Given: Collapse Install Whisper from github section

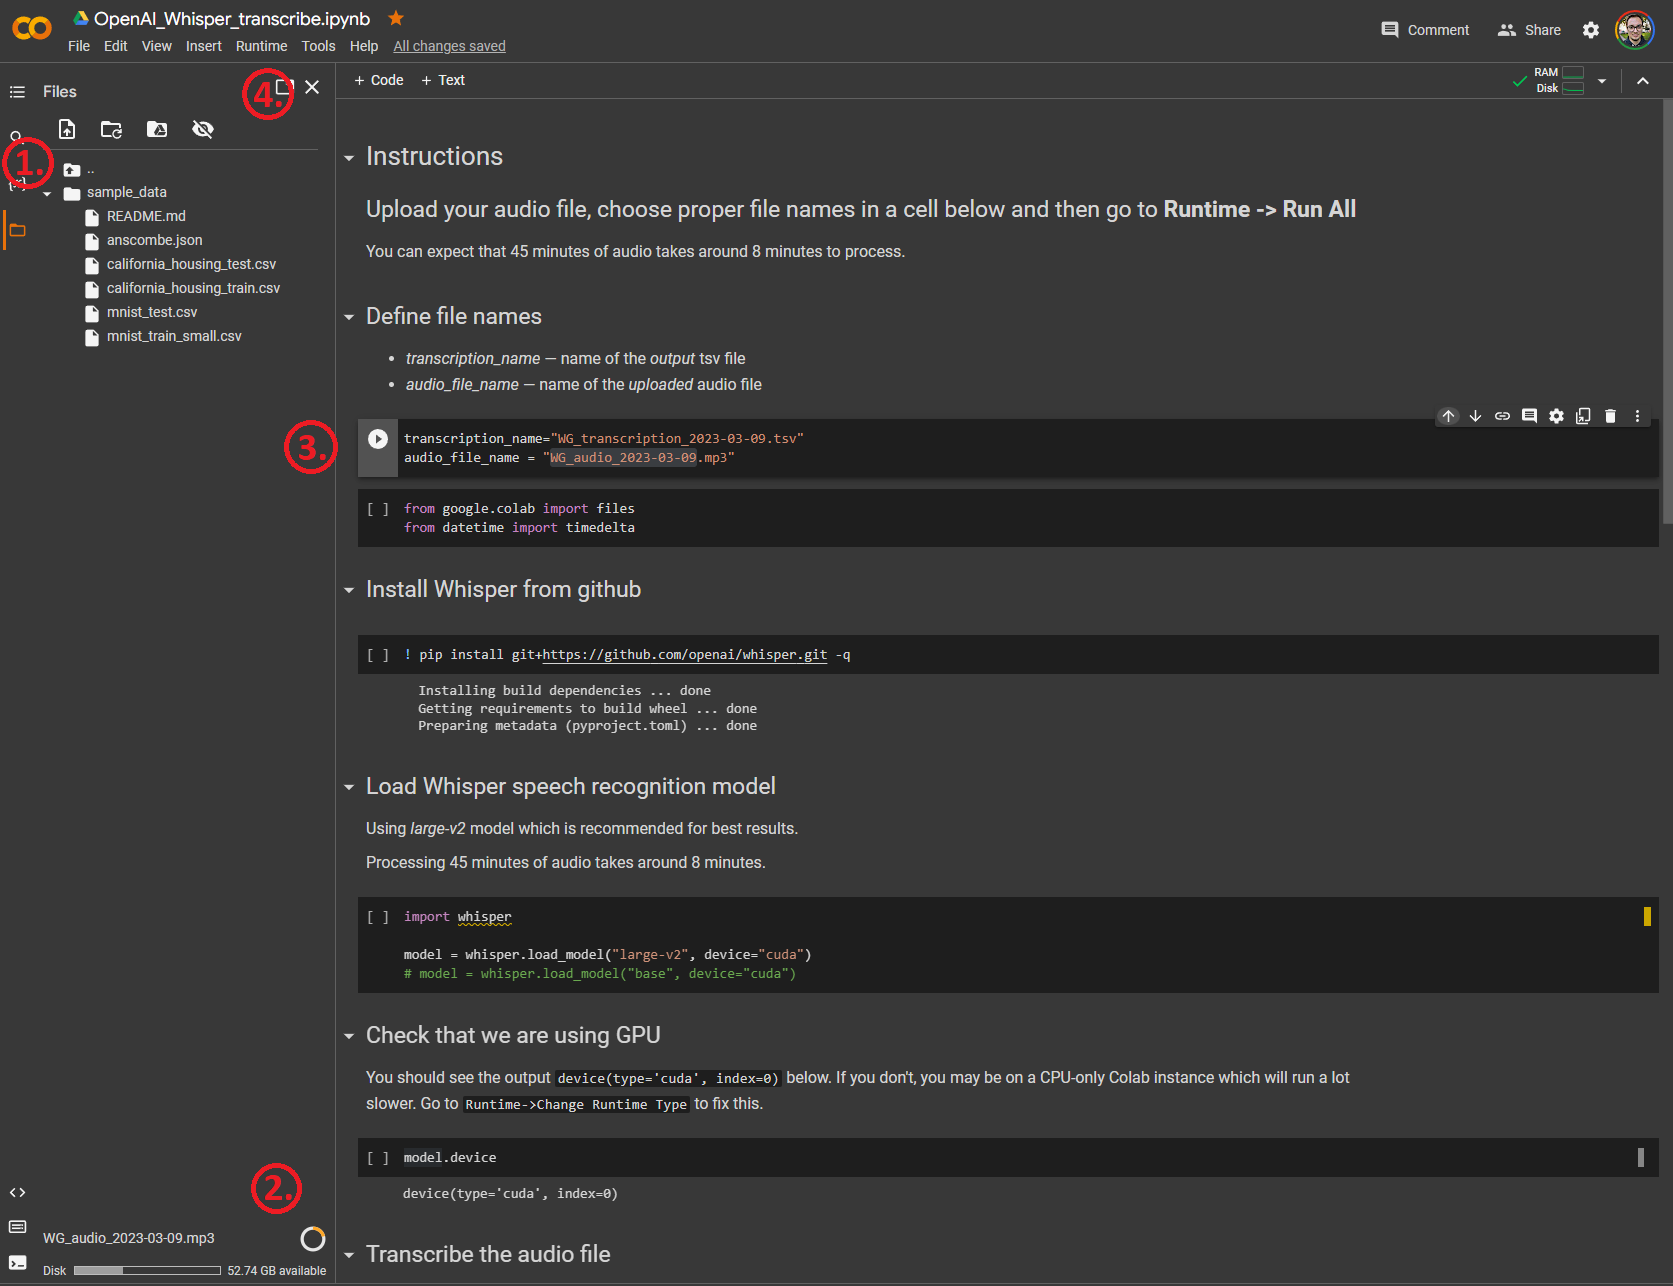Looking at the screenshot, I should [x=349, y=591].
